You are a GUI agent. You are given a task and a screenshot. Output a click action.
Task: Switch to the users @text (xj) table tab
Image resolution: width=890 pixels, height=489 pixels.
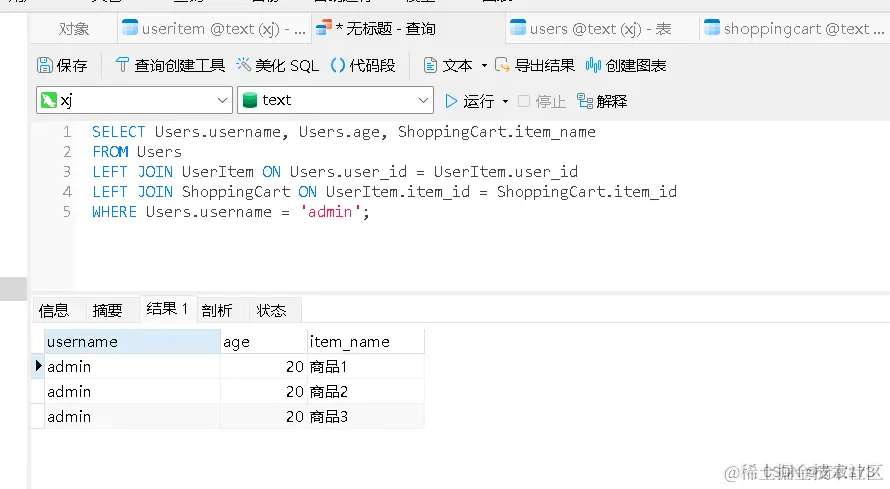click(602, 28)
